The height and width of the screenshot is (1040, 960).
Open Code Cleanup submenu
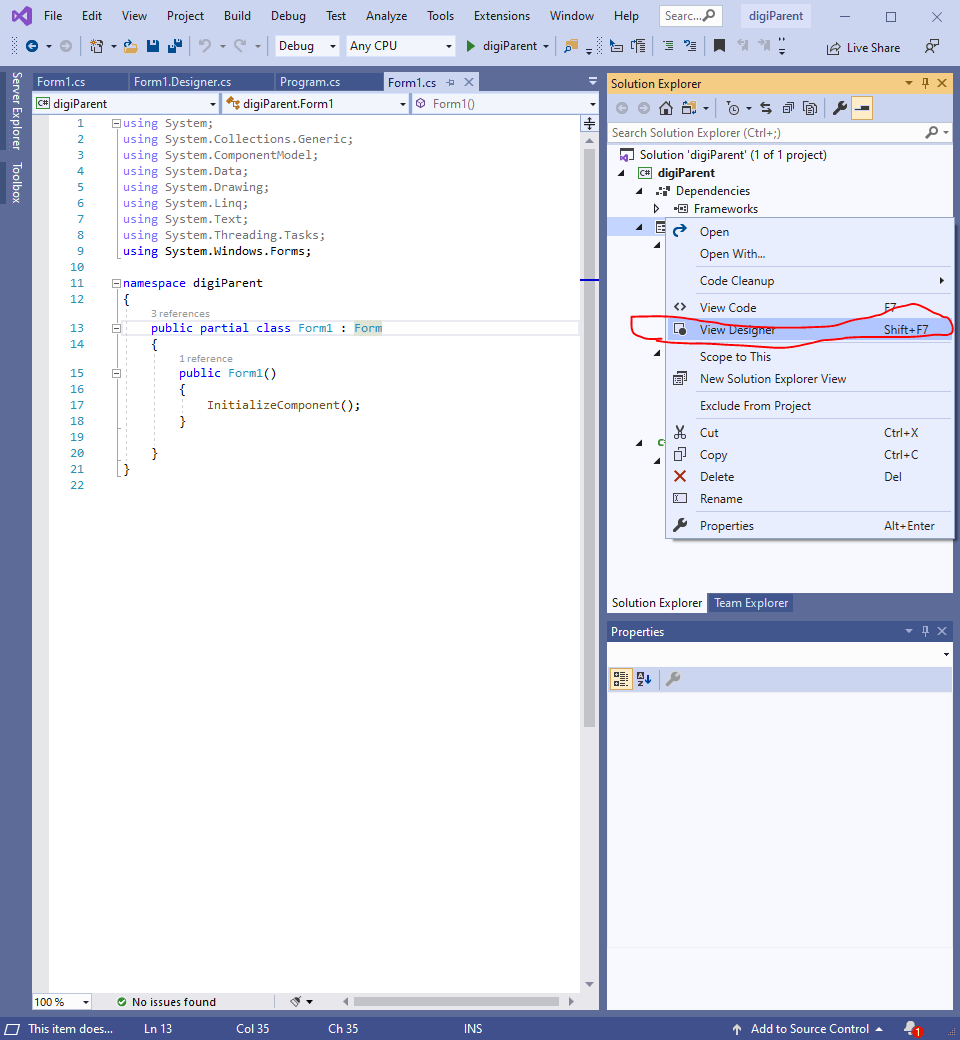coord(809,281)
